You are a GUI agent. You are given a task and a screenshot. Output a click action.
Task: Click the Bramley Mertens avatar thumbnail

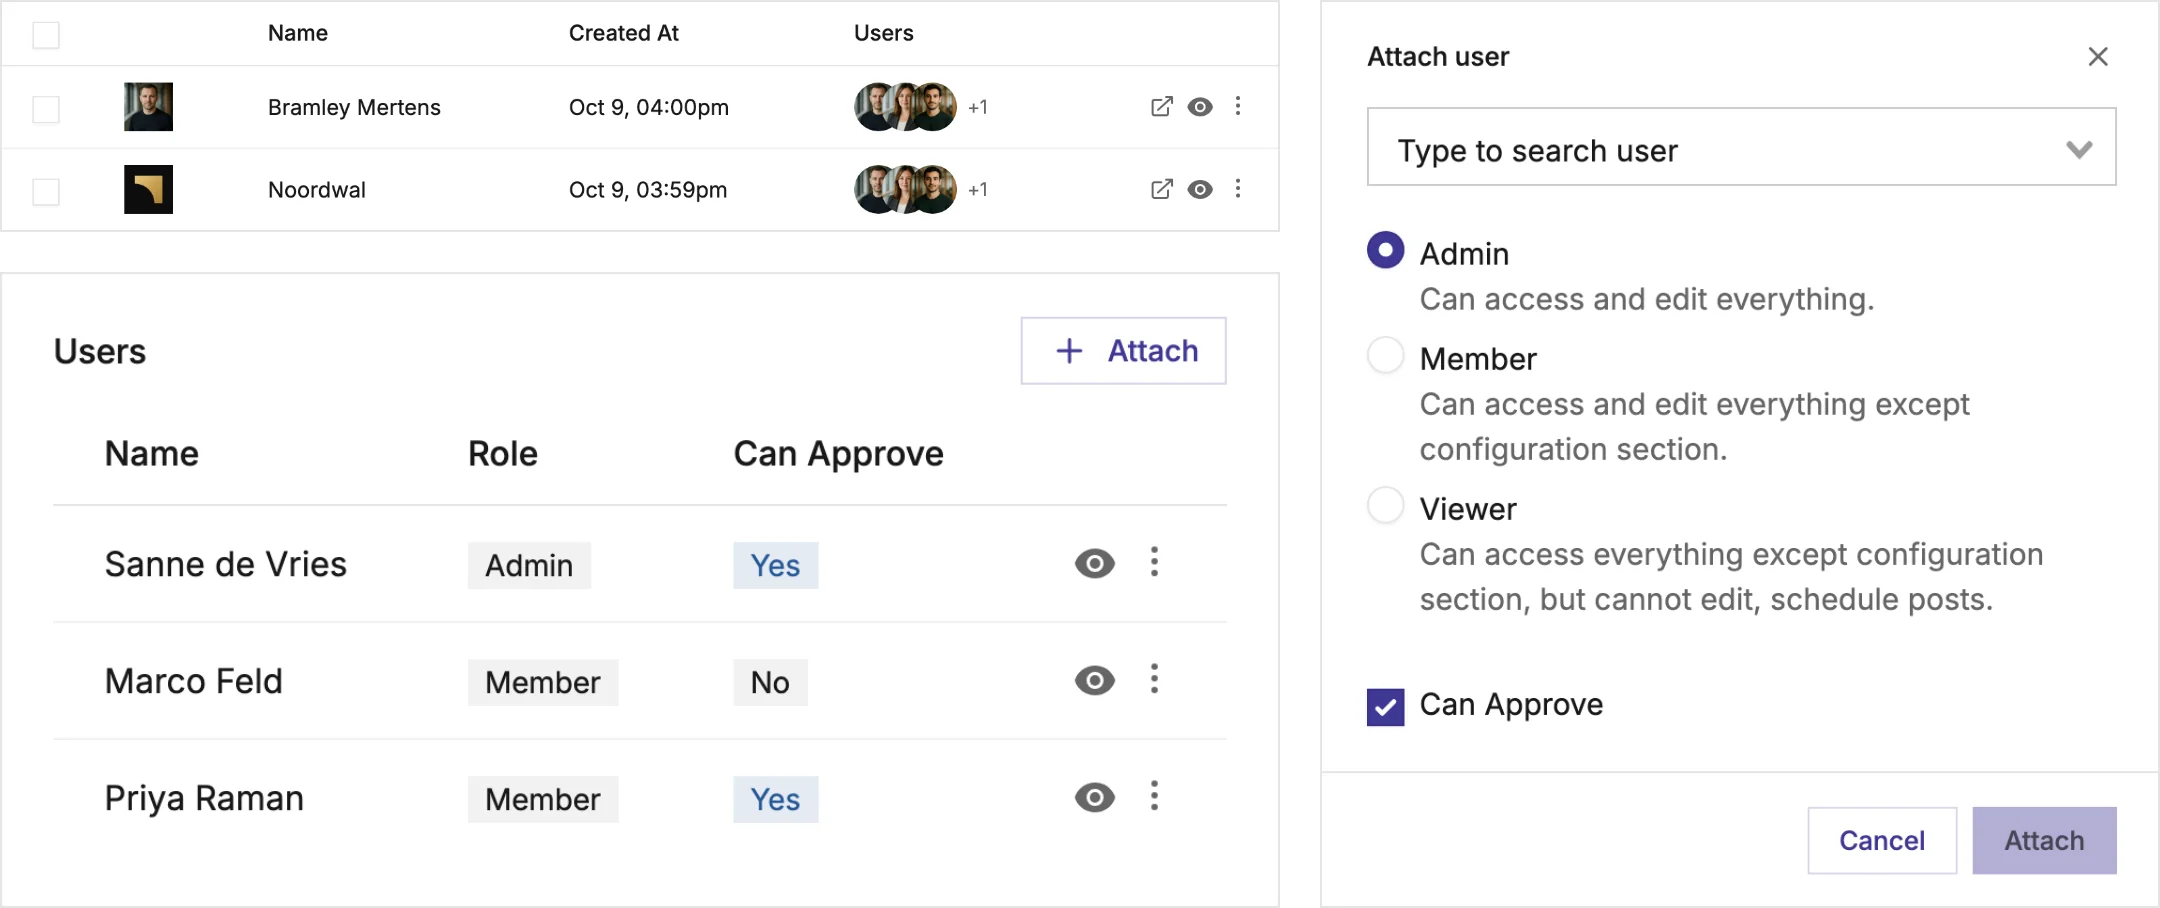pyautogui.click(x=148, y=107)
